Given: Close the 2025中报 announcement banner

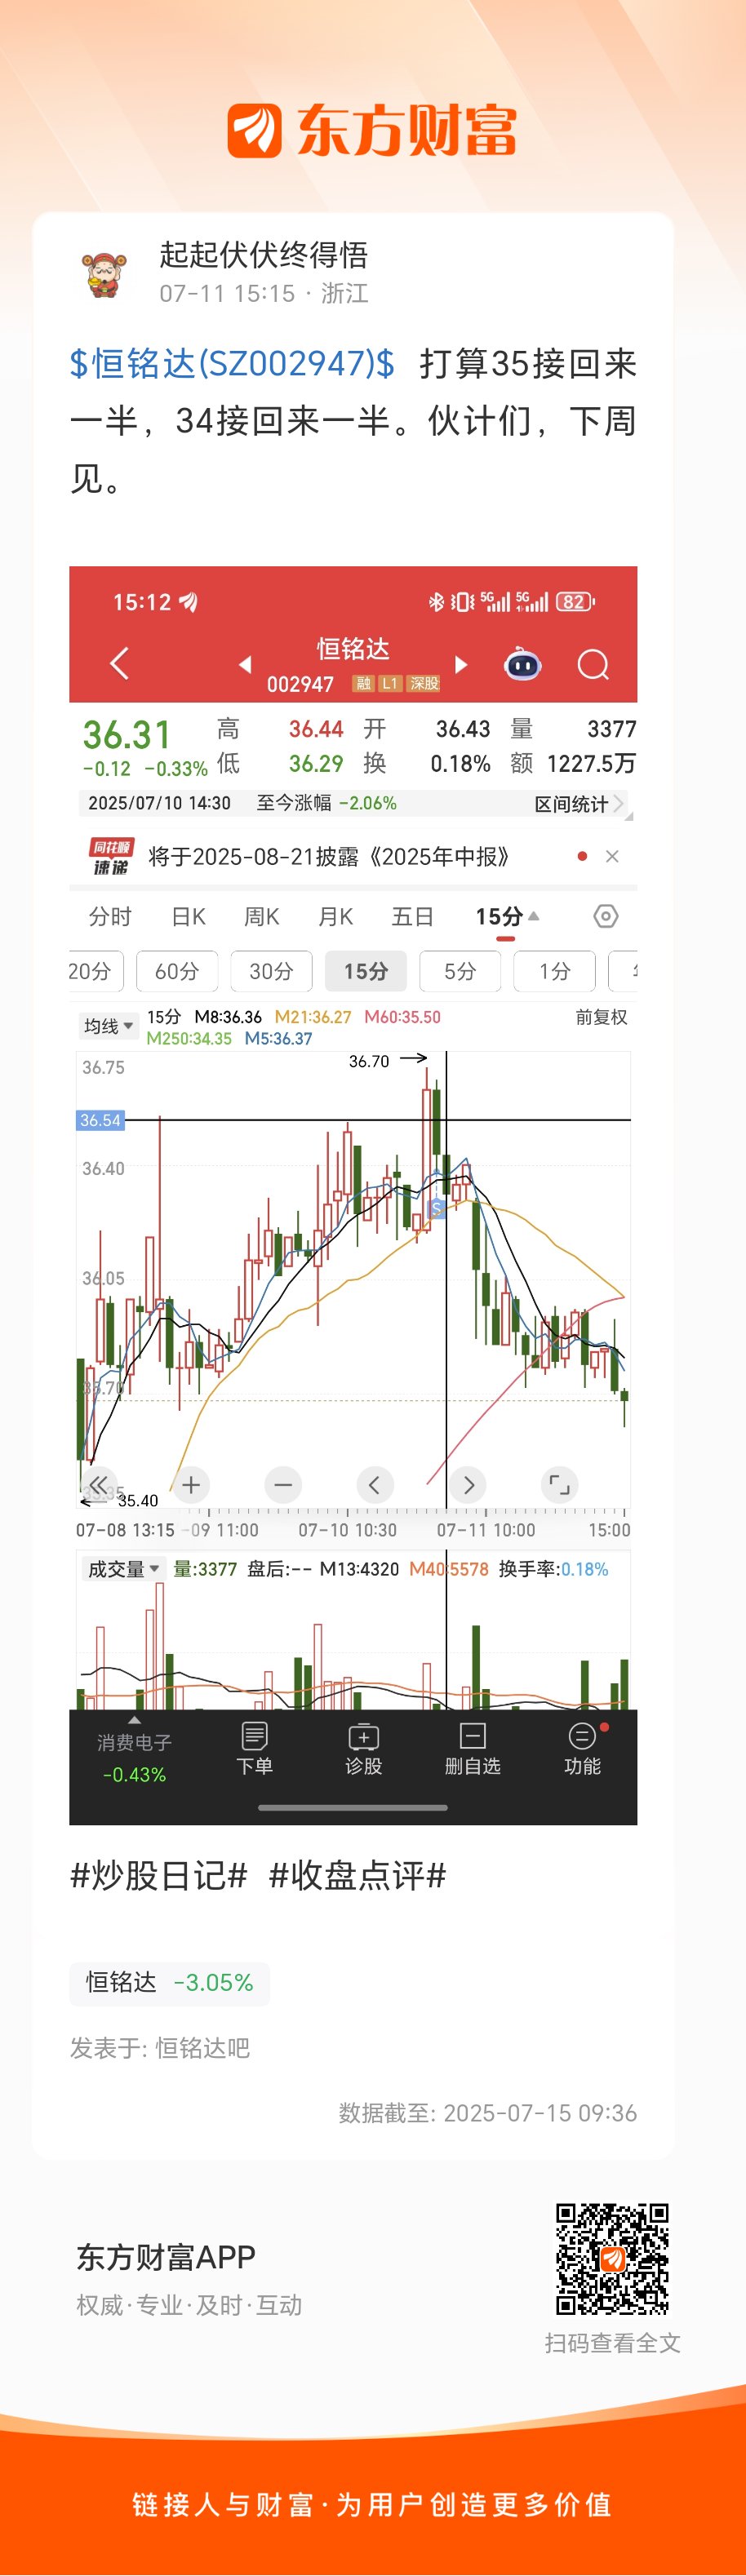Looking at the screenshot, I should pos(612,856).
